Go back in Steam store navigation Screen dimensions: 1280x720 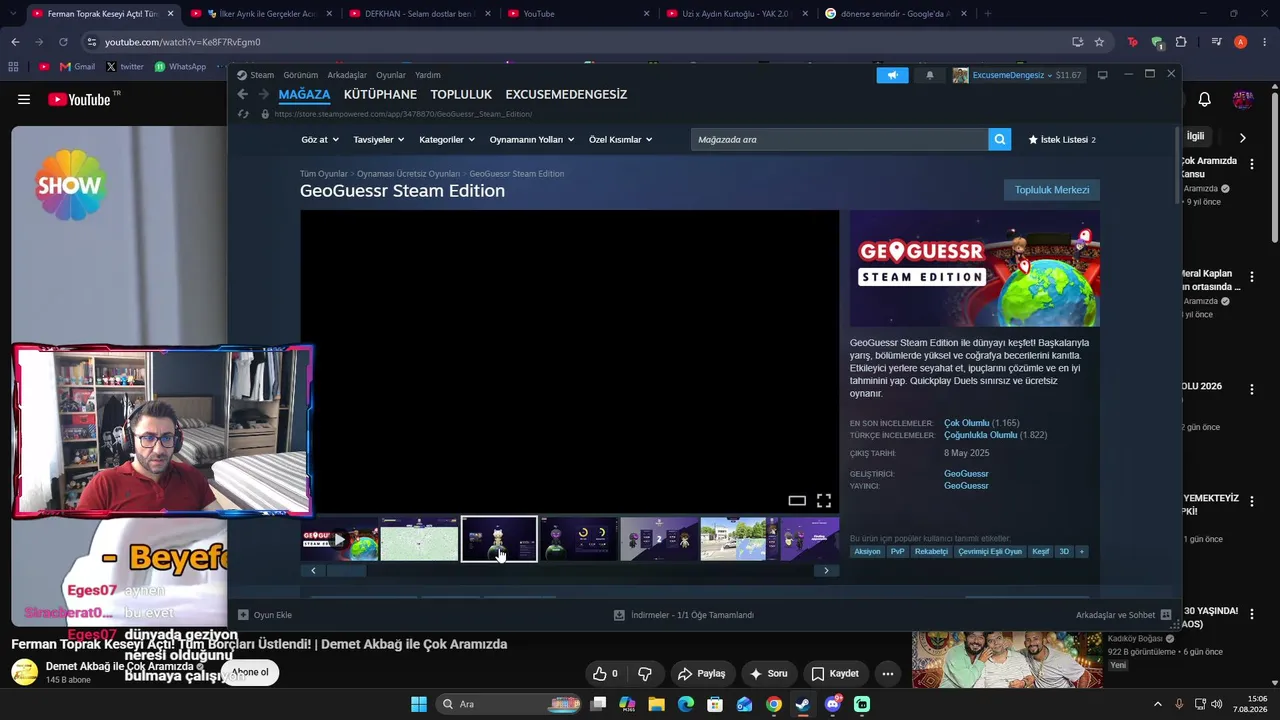[x=242, y=94]
